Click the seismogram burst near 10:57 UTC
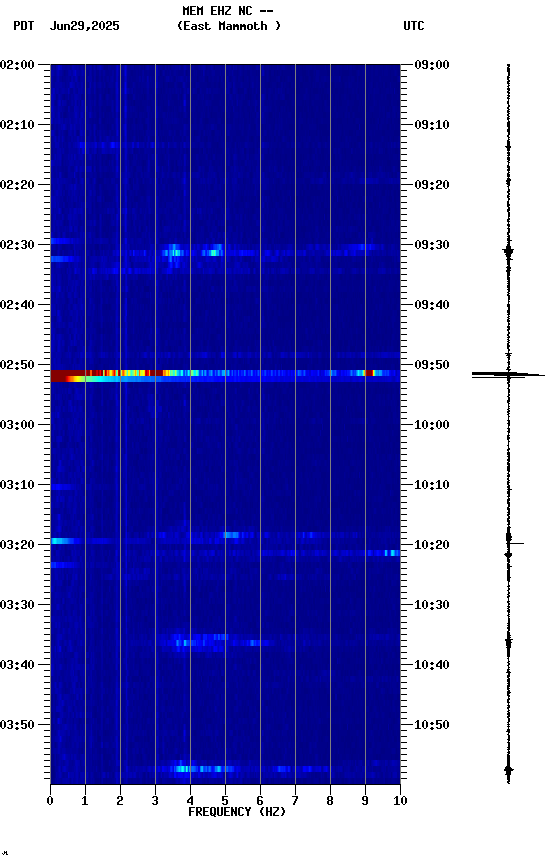This screenshot has height=864, width=552. (x=508, y=769)
